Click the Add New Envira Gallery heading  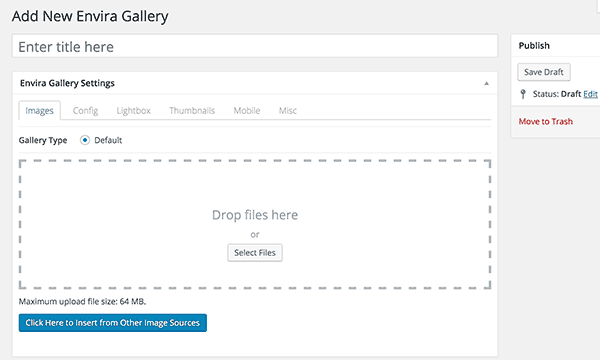pyautogui.click(x=90, y=16)
